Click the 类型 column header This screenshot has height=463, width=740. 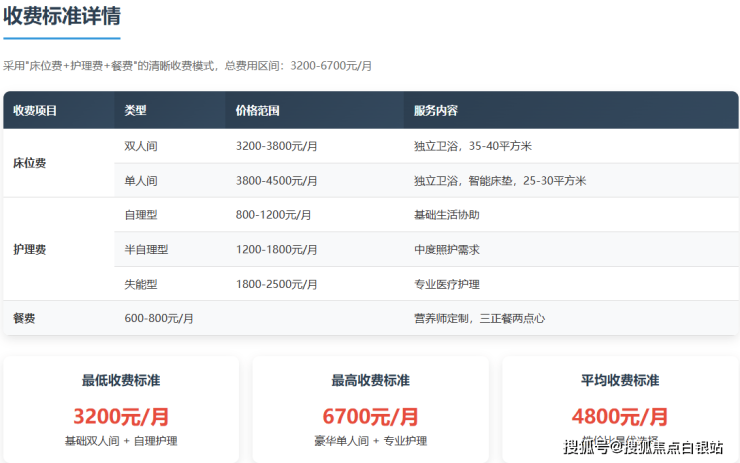pyautogui.click(x=135, y=110)
